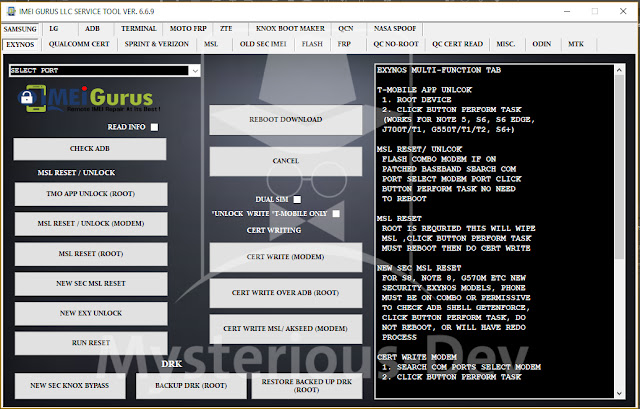Toggle the DUAL SIM checkbox

[297, 199]
